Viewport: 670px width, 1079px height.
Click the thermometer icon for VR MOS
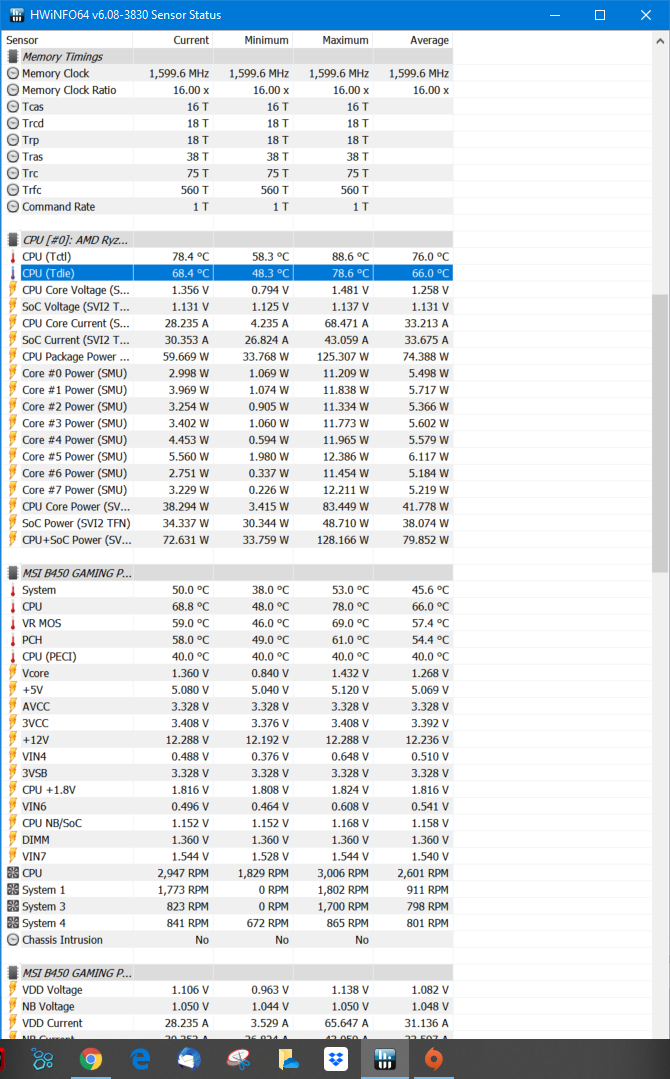click(x=12, y=623)
